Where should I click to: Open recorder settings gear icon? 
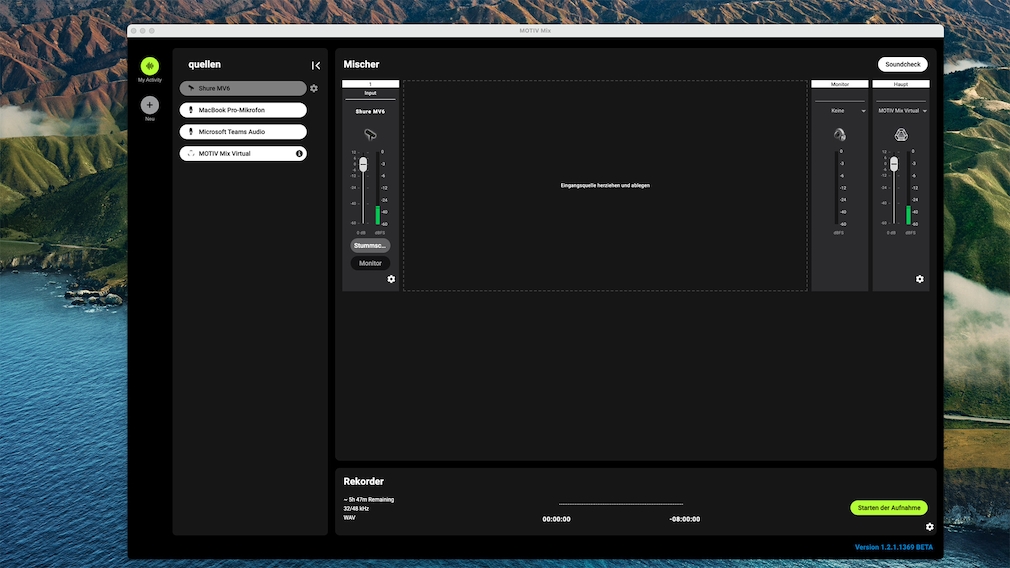pos(929,526)
